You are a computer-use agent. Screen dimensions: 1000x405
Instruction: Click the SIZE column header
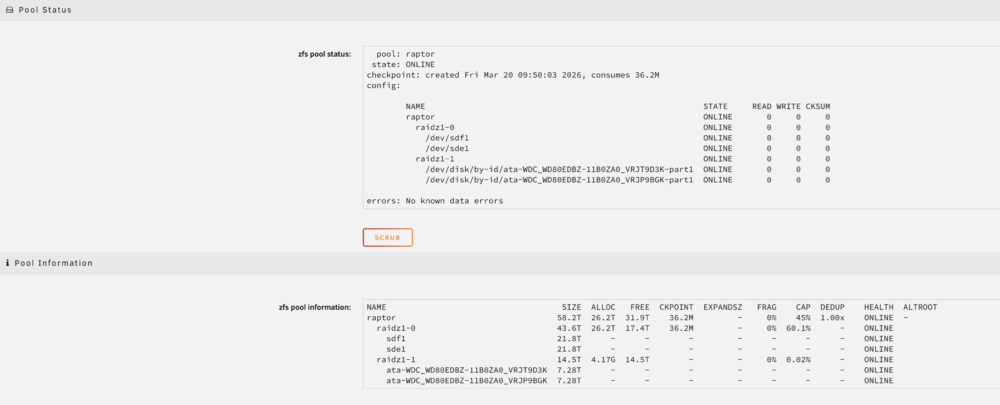pyautogui.click(x=571, y=307)
